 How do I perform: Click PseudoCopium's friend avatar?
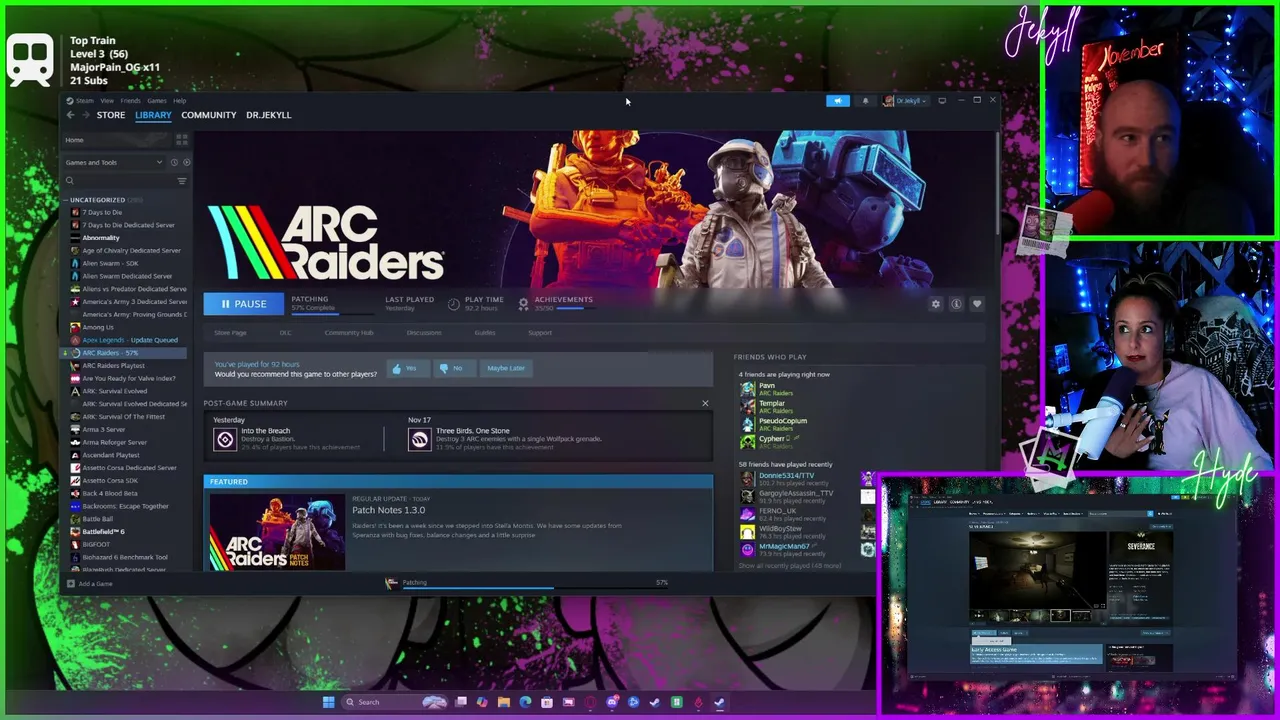tap(747, 425)
